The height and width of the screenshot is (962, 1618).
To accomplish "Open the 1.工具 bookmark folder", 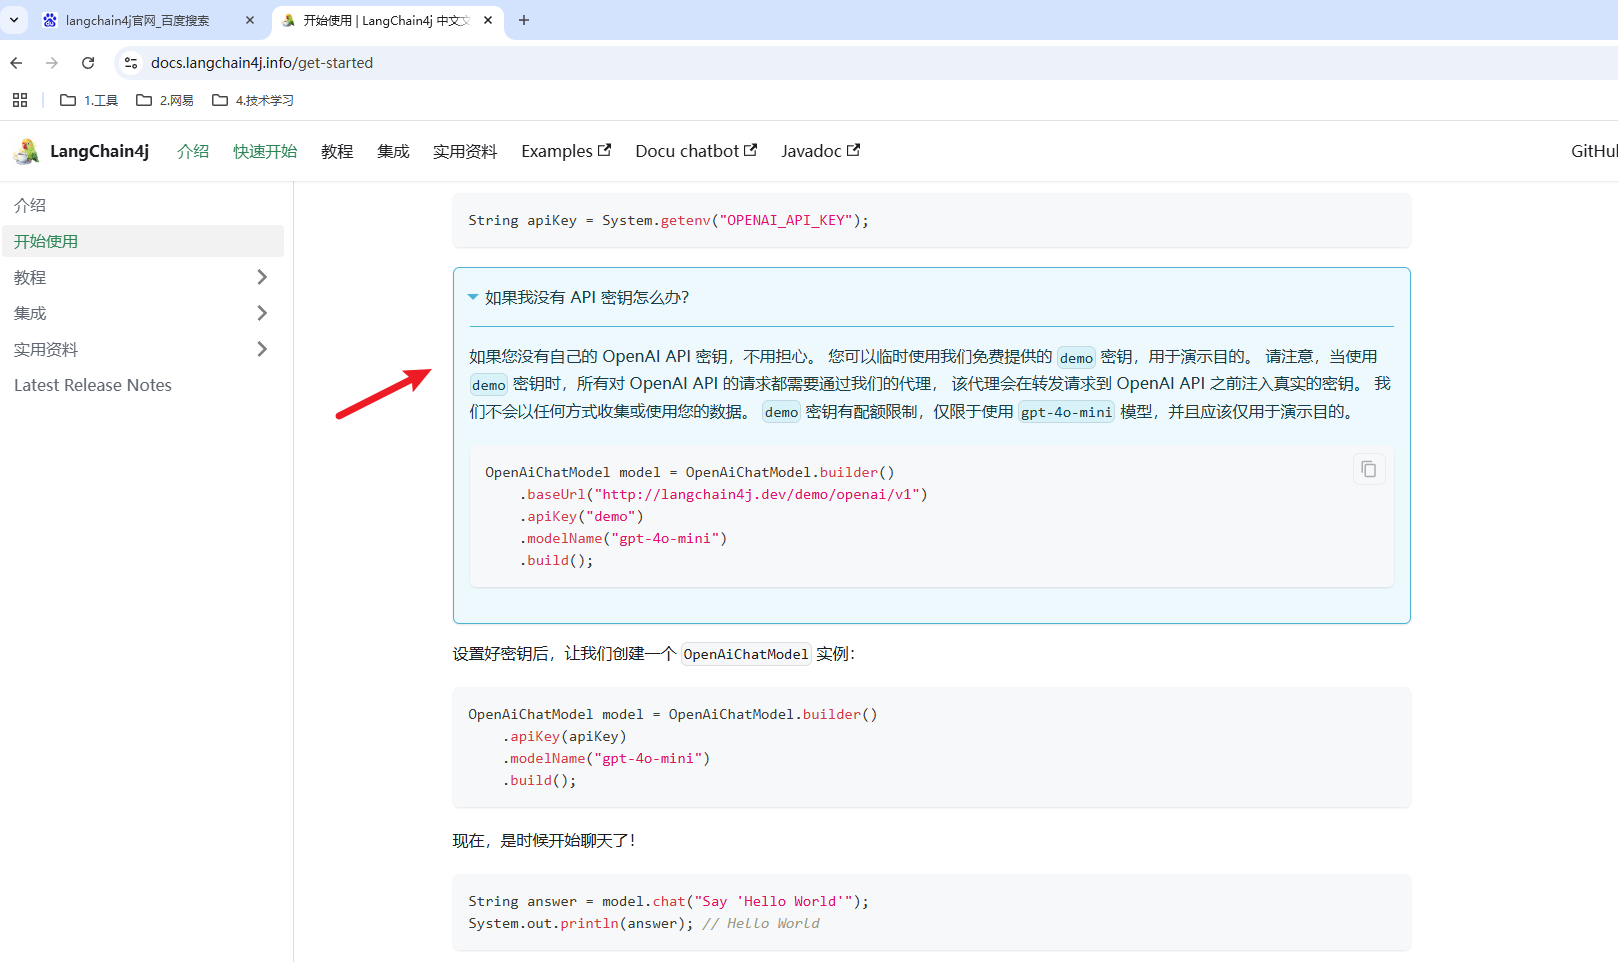I will (89, 100).
